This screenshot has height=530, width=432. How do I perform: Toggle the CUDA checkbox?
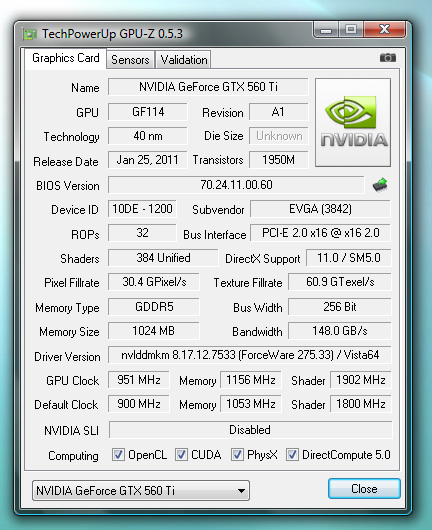[x=181, y=455]
